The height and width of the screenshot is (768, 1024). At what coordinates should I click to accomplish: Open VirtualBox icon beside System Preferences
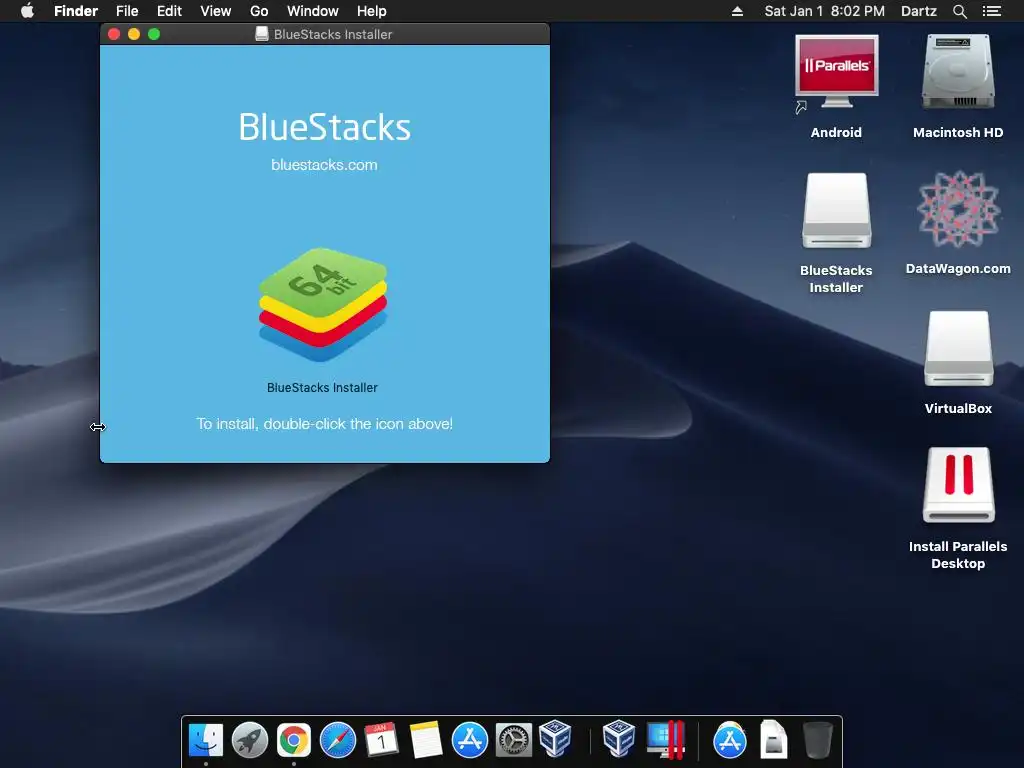coord(556,739)
